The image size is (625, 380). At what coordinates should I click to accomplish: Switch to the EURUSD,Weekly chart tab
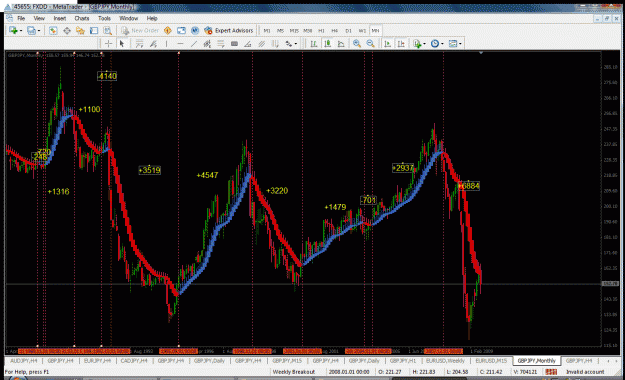point(445,361)
